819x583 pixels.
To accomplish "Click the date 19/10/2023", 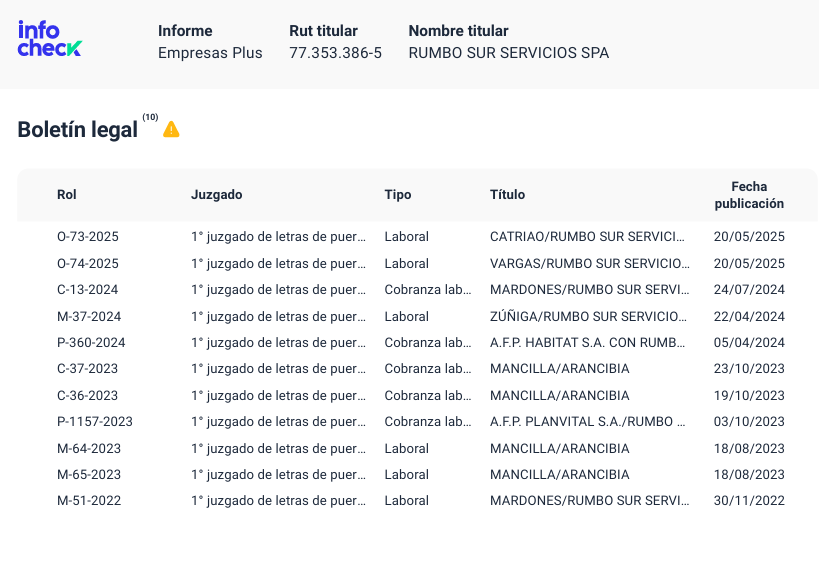I will click(749, 395).
